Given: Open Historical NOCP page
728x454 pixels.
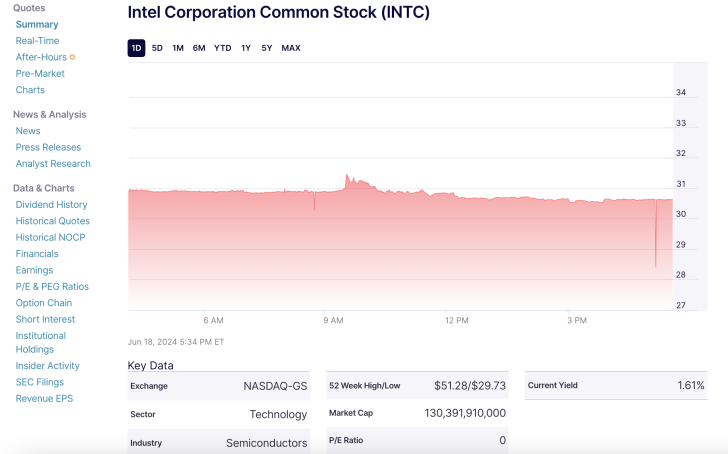Looking at the screenshot, I should [x=51, y=237].
